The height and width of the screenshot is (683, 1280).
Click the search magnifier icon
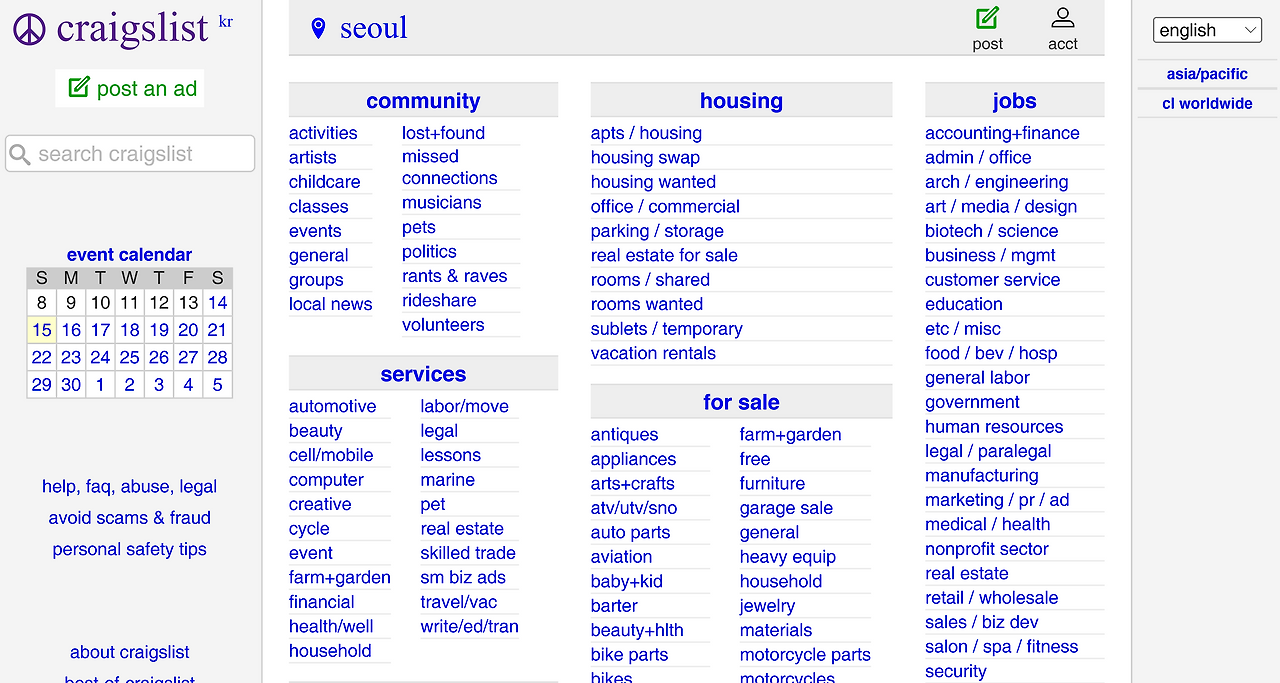[19, 154]
